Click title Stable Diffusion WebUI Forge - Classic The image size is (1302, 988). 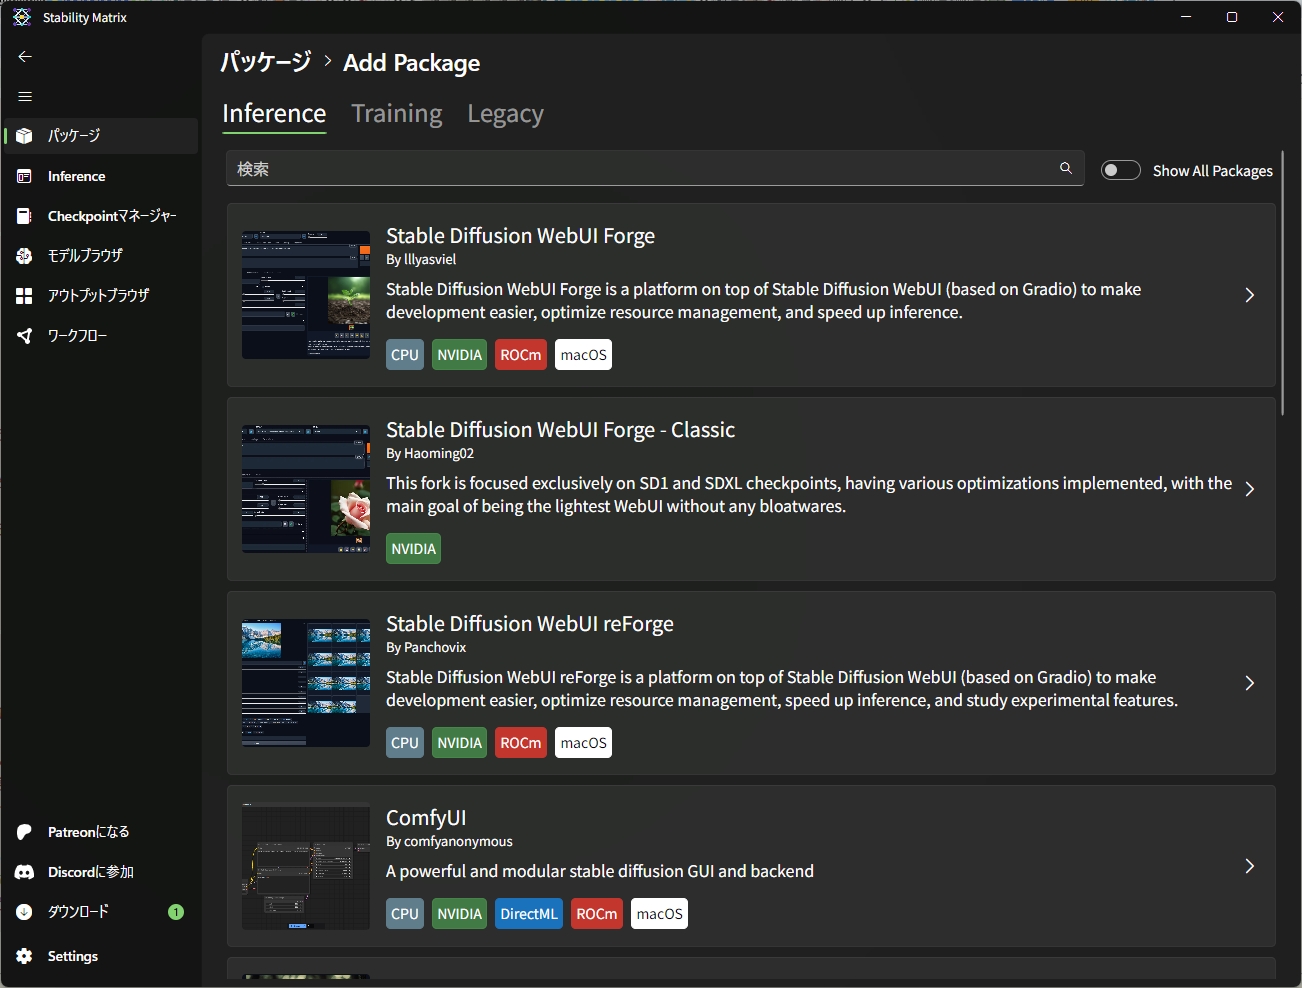(x=560, y=430)
